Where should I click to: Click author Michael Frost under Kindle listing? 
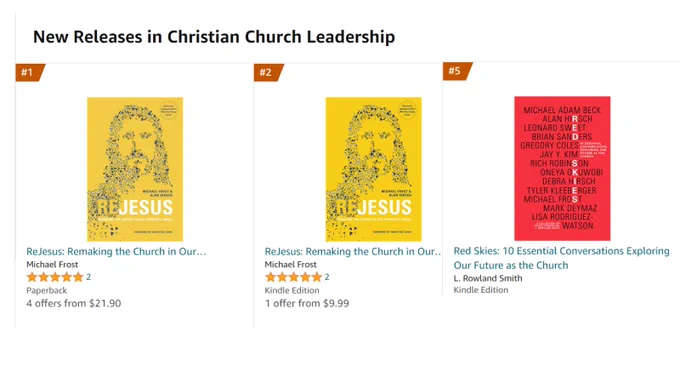(x=291, y=265)
